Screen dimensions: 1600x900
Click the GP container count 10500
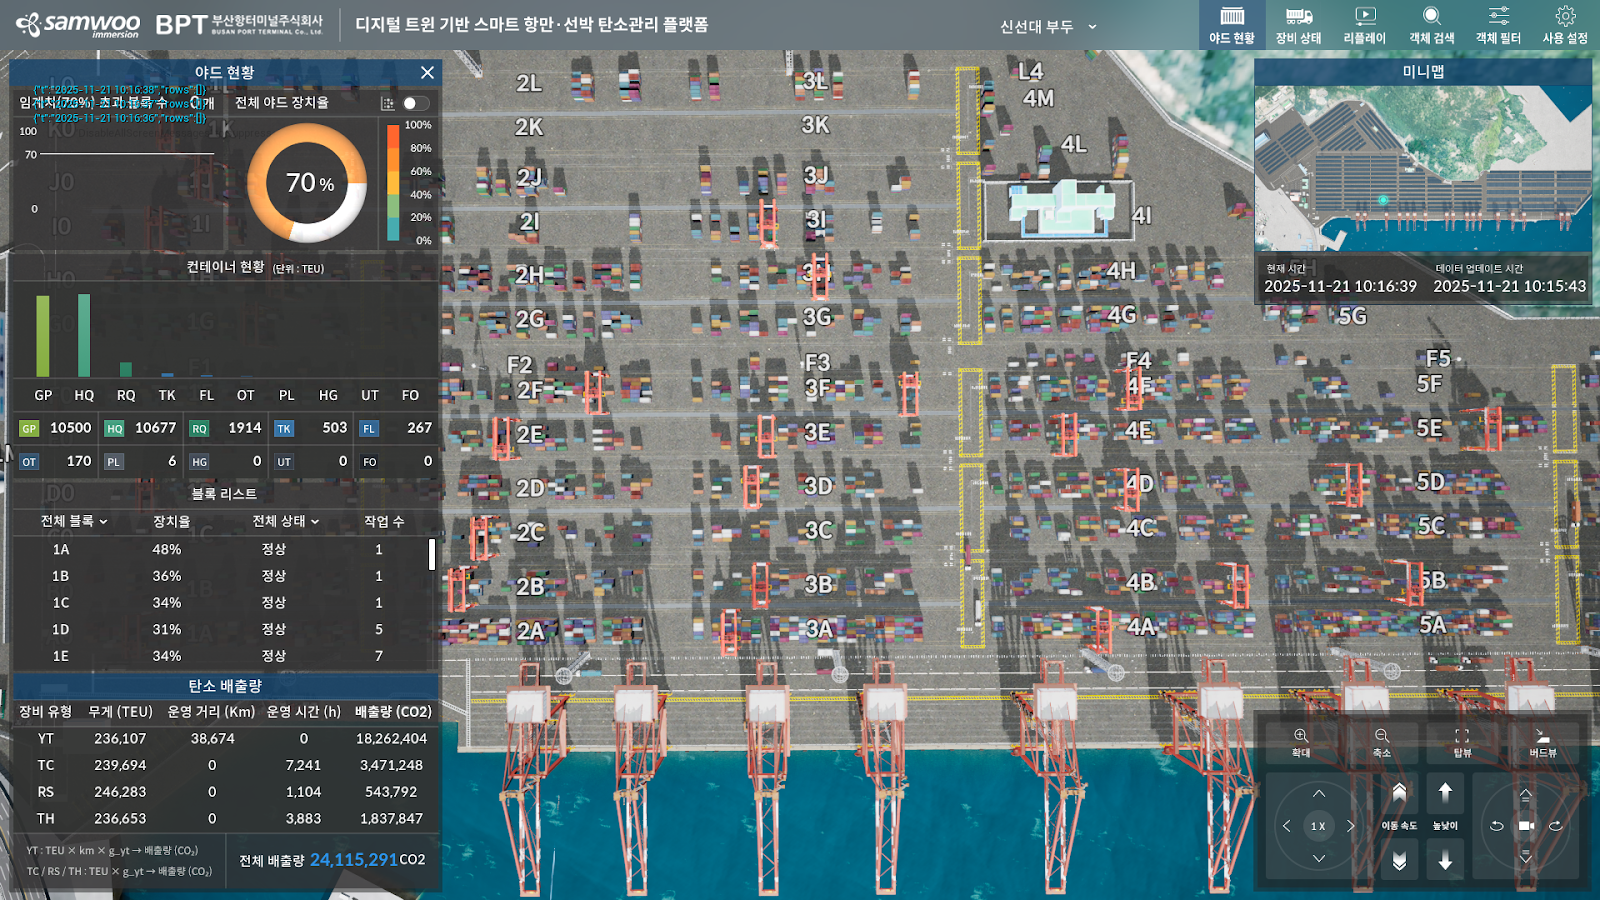[70, 428]
